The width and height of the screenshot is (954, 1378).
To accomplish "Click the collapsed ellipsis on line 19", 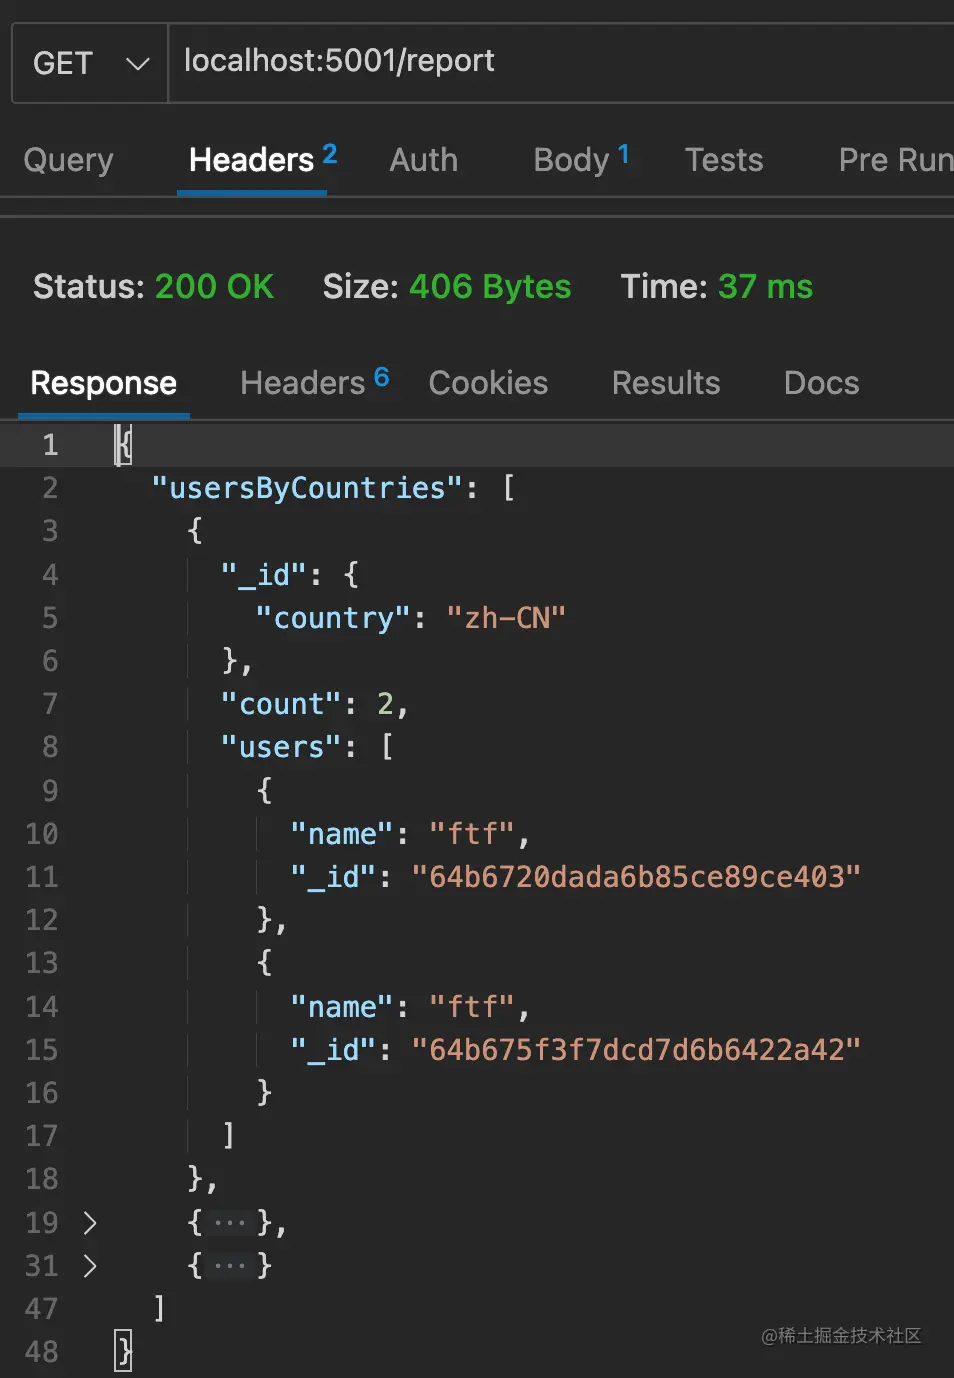I will click(230, 1222).
